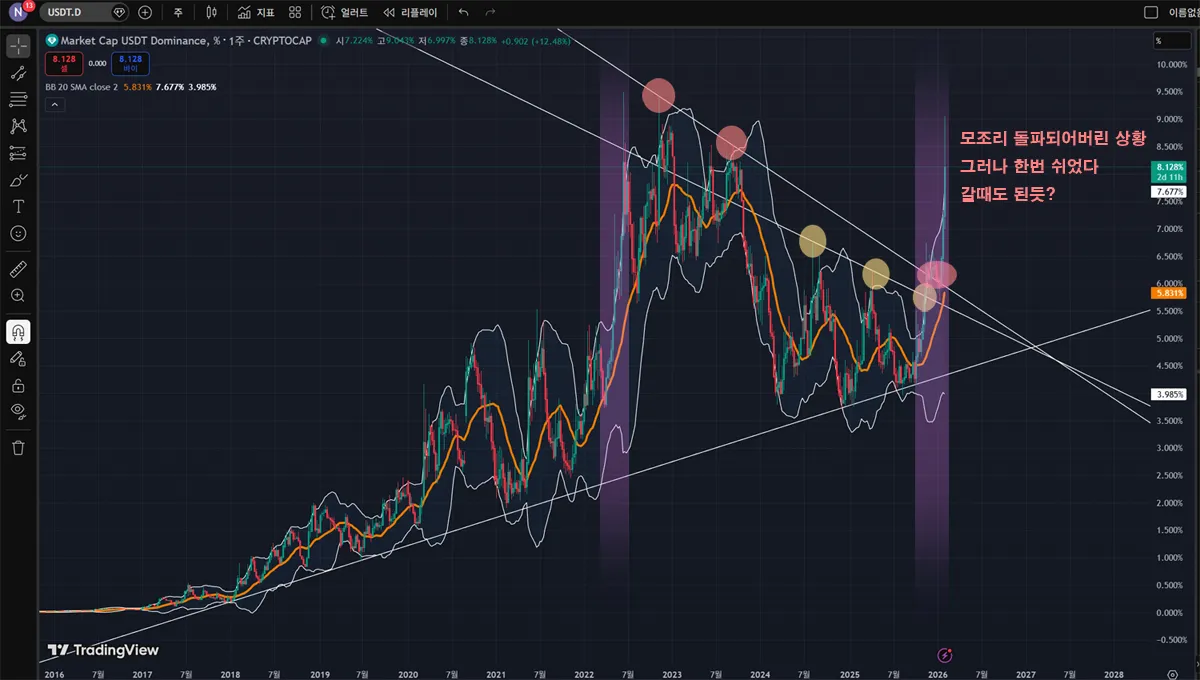Viewport: 1200px width, 680px height.
Task: Select the Text annotation tool
Action: 18,206
